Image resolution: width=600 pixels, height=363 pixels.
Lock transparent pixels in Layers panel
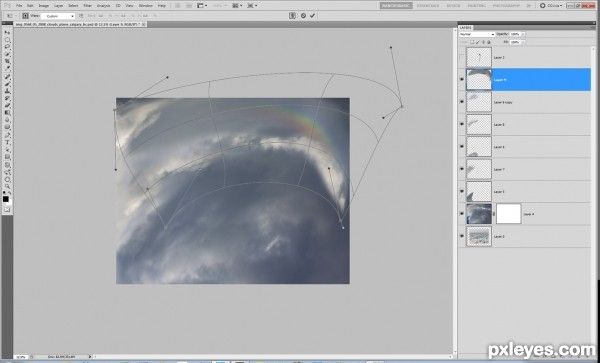point(473,42)
